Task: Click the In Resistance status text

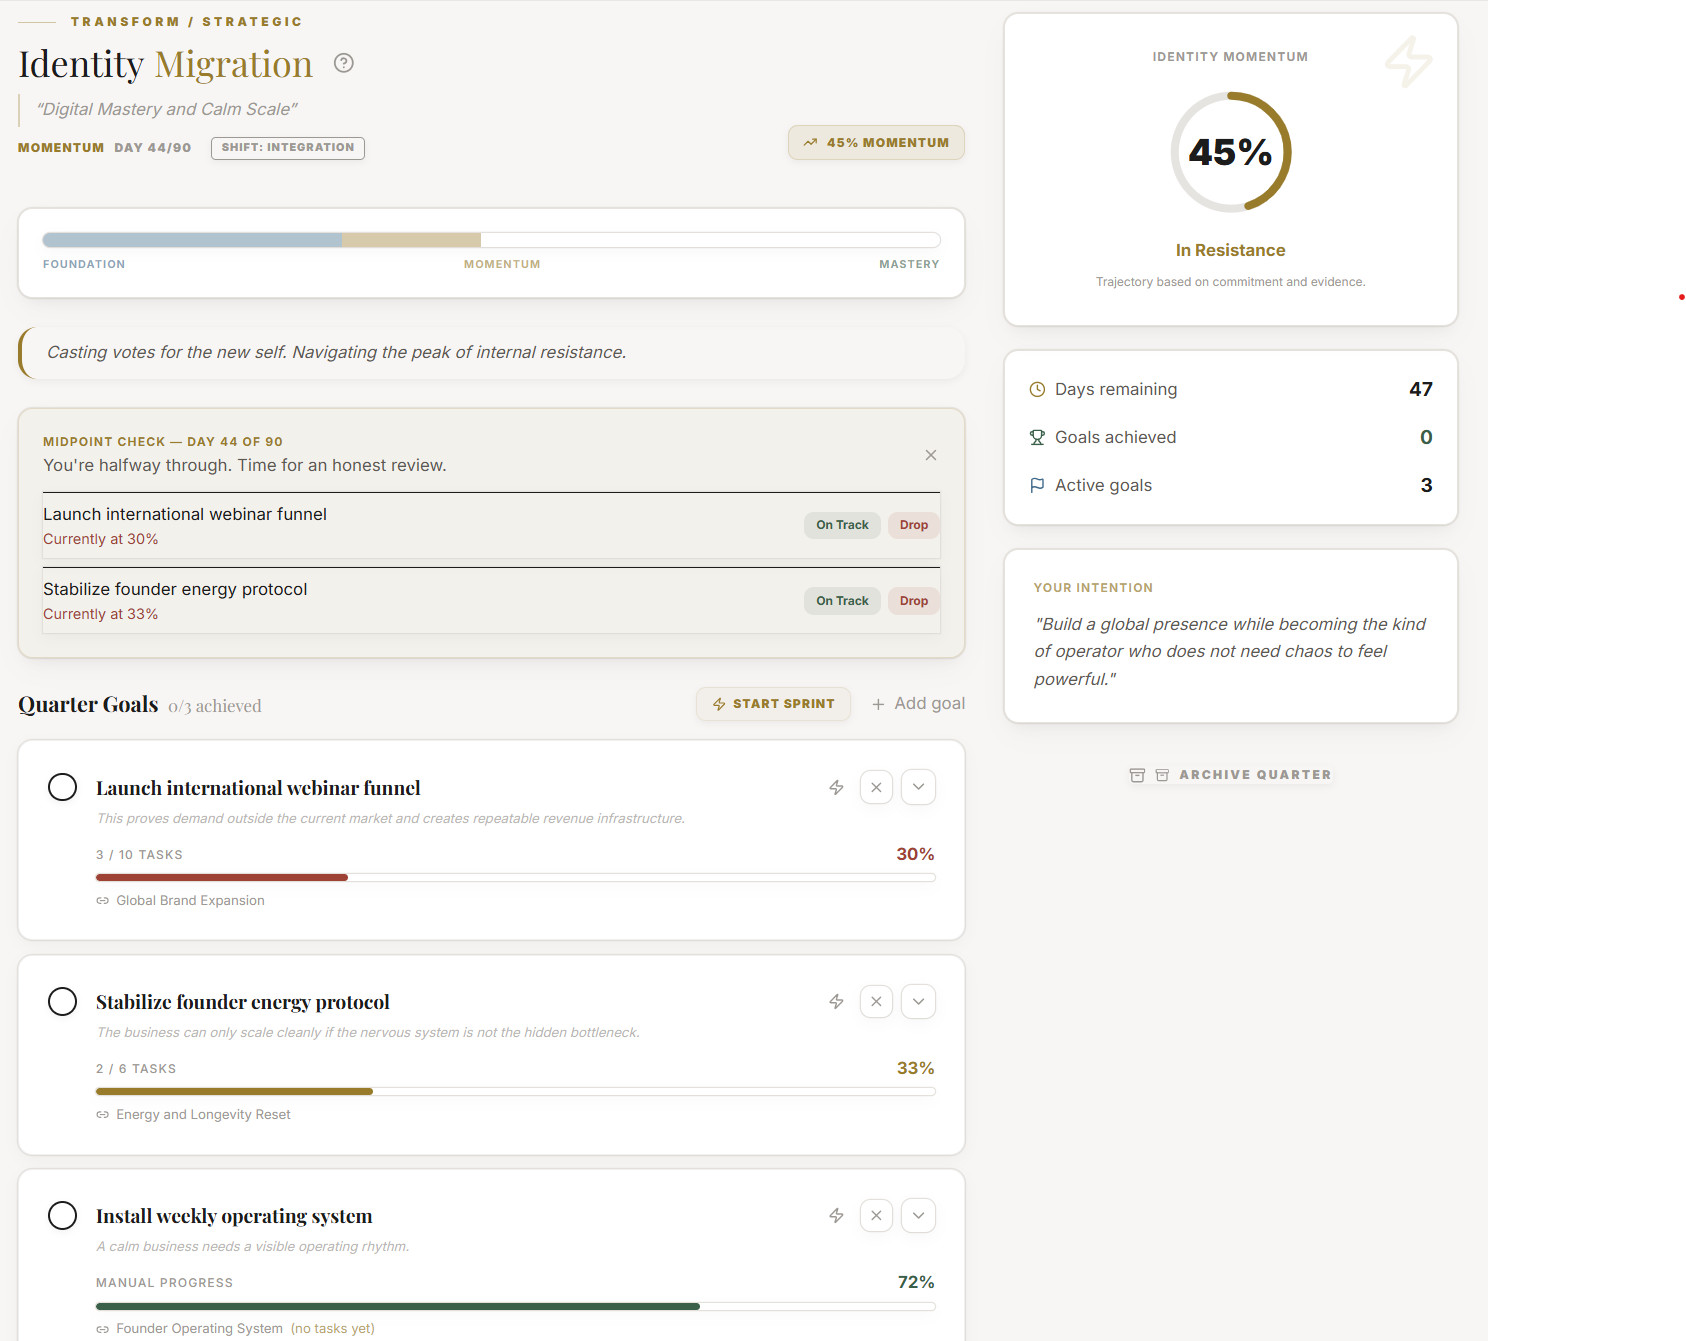Action: [1230, 250]
